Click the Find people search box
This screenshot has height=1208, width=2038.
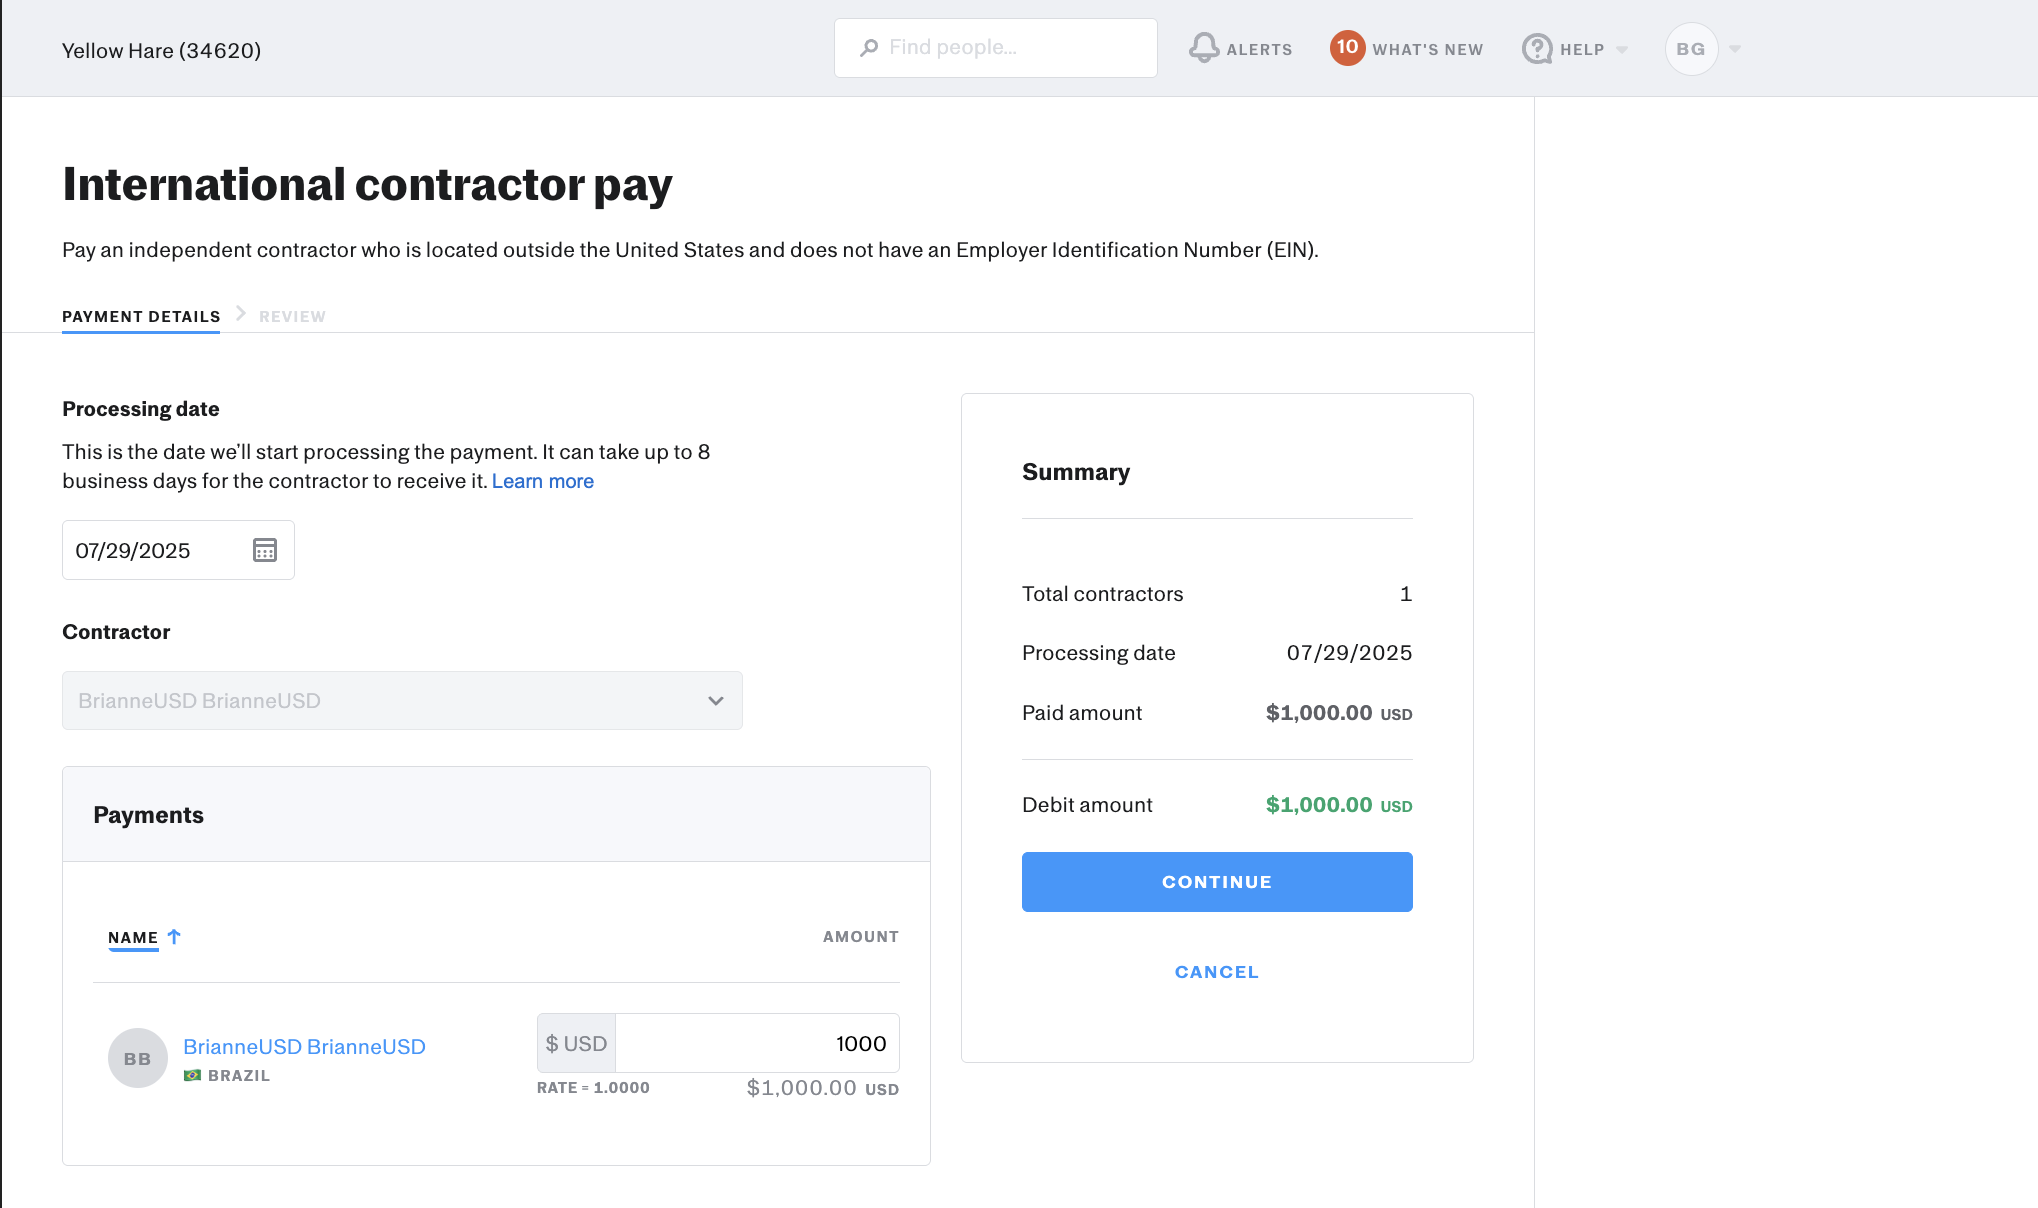point(1010,47)
